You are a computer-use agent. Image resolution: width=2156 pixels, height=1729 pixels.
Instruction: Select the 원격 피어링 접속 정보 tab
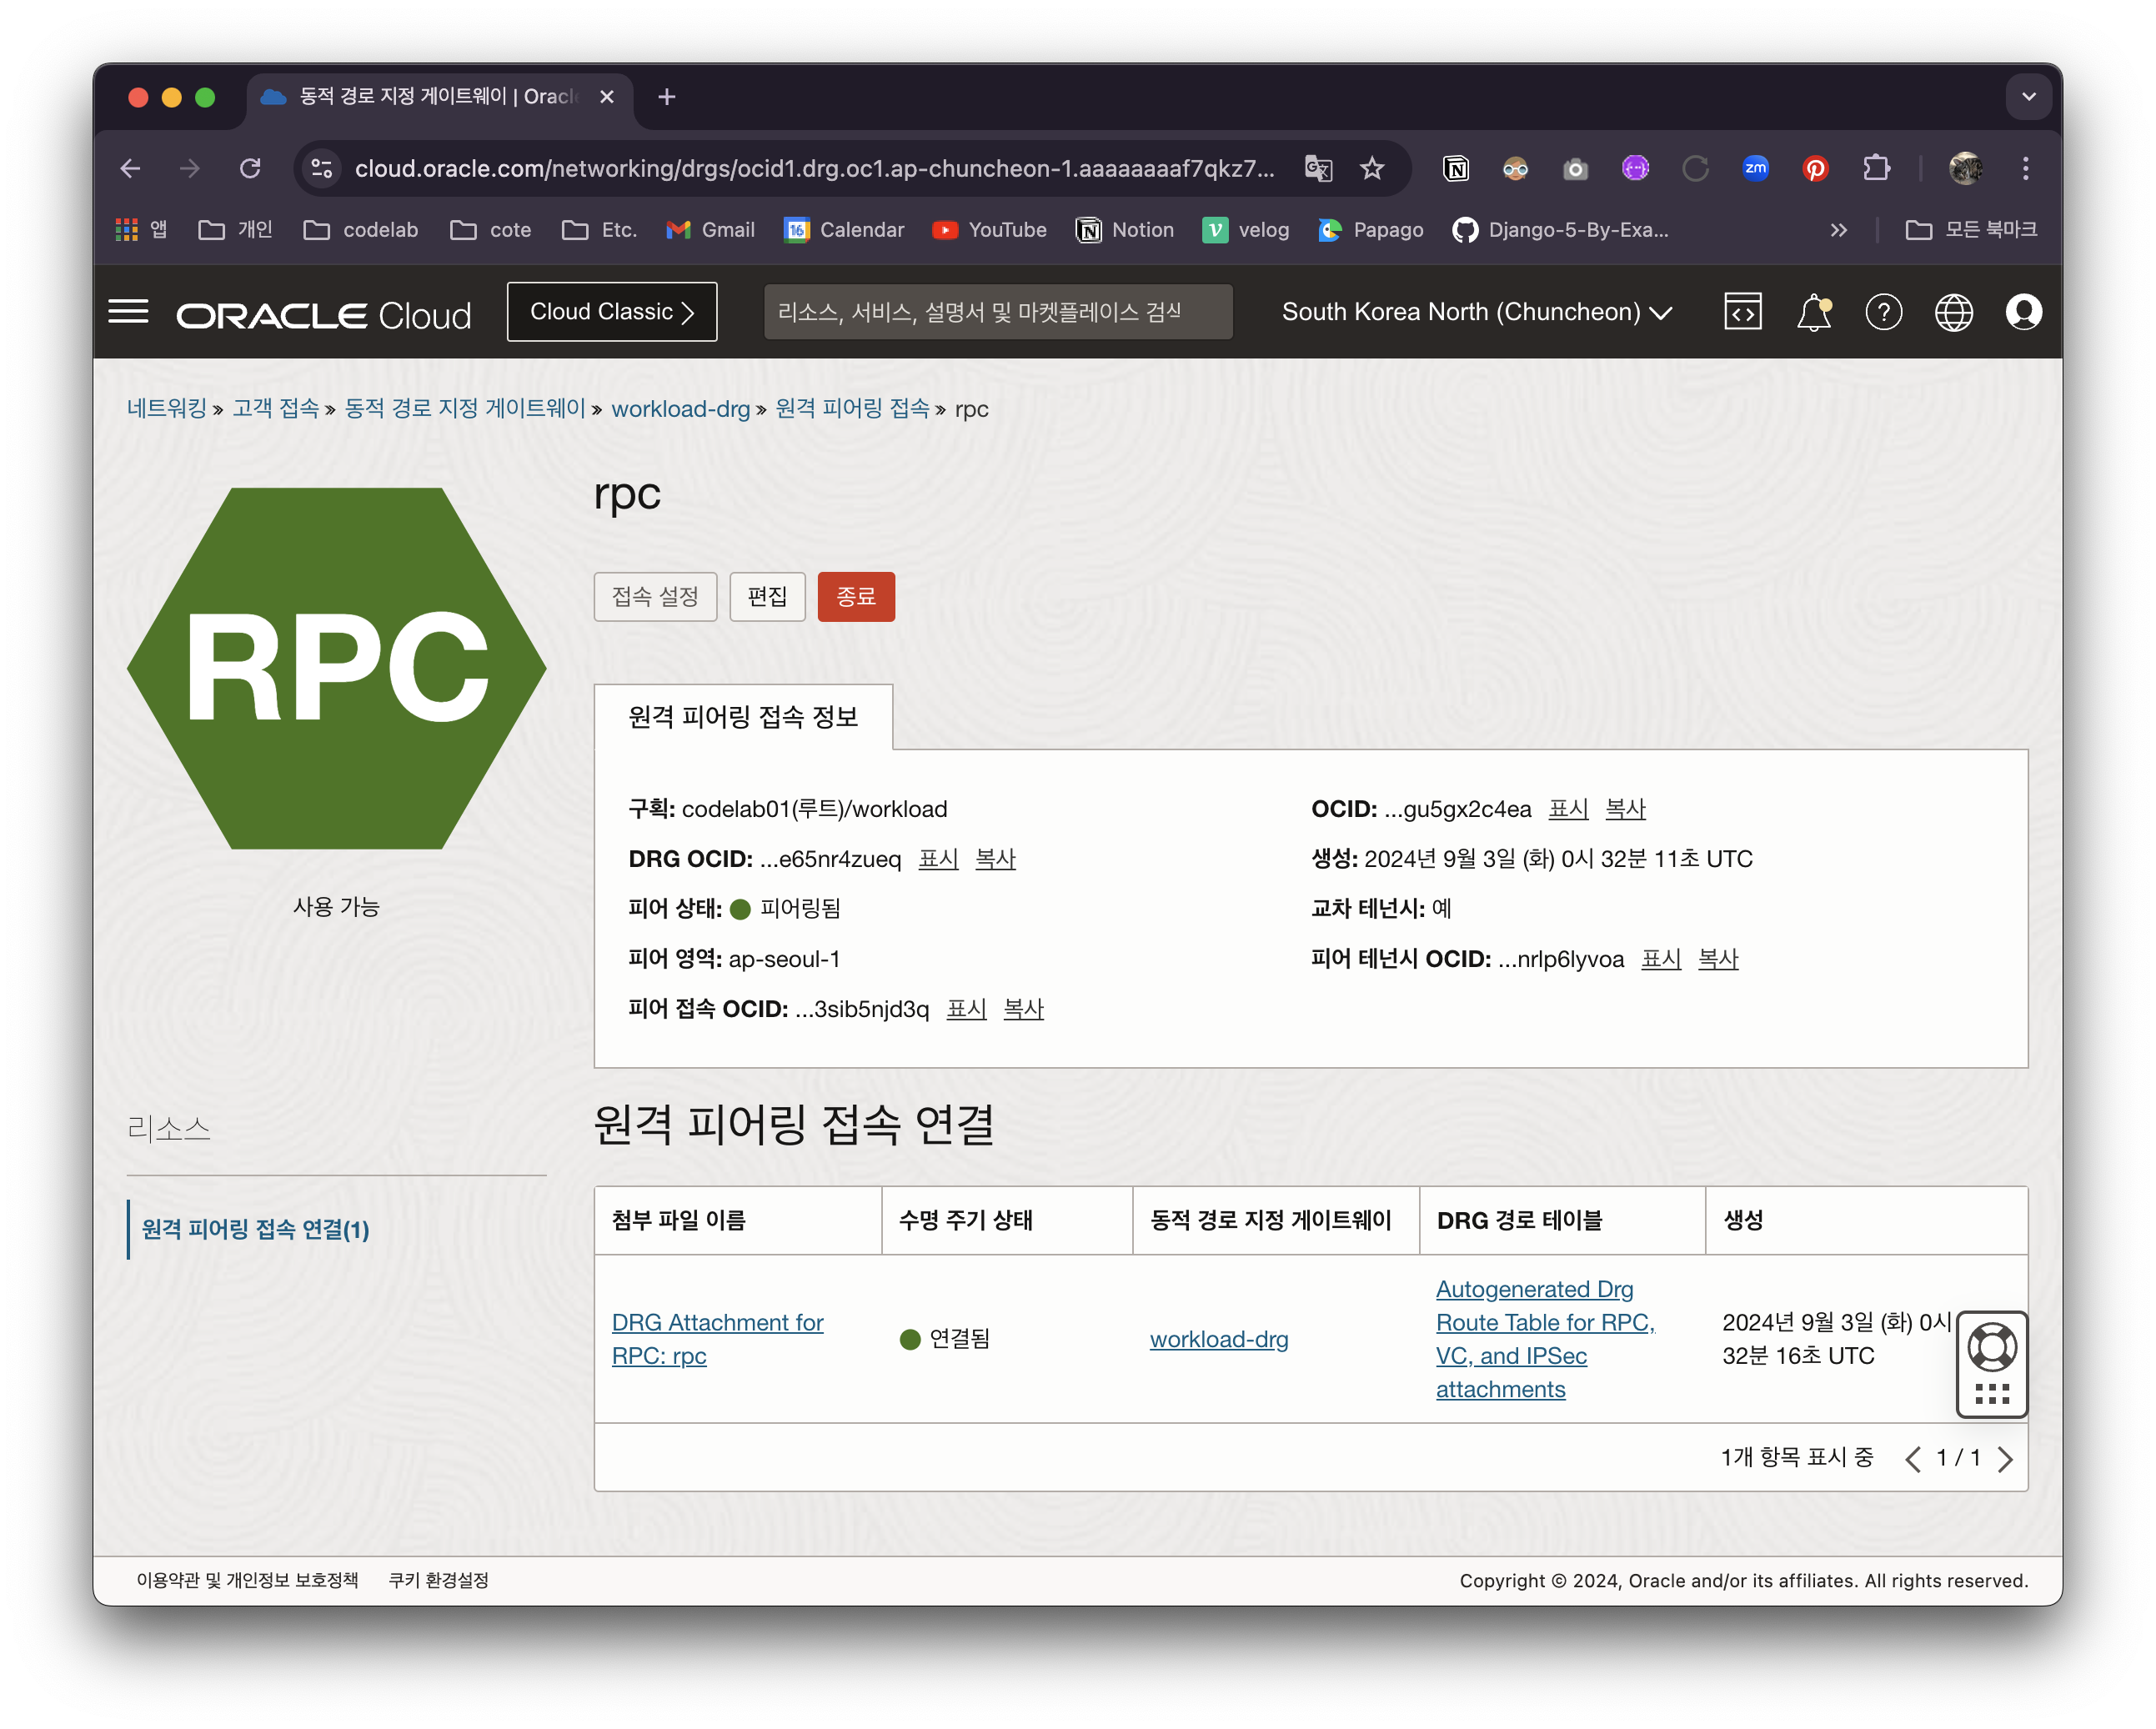point(743,717)
